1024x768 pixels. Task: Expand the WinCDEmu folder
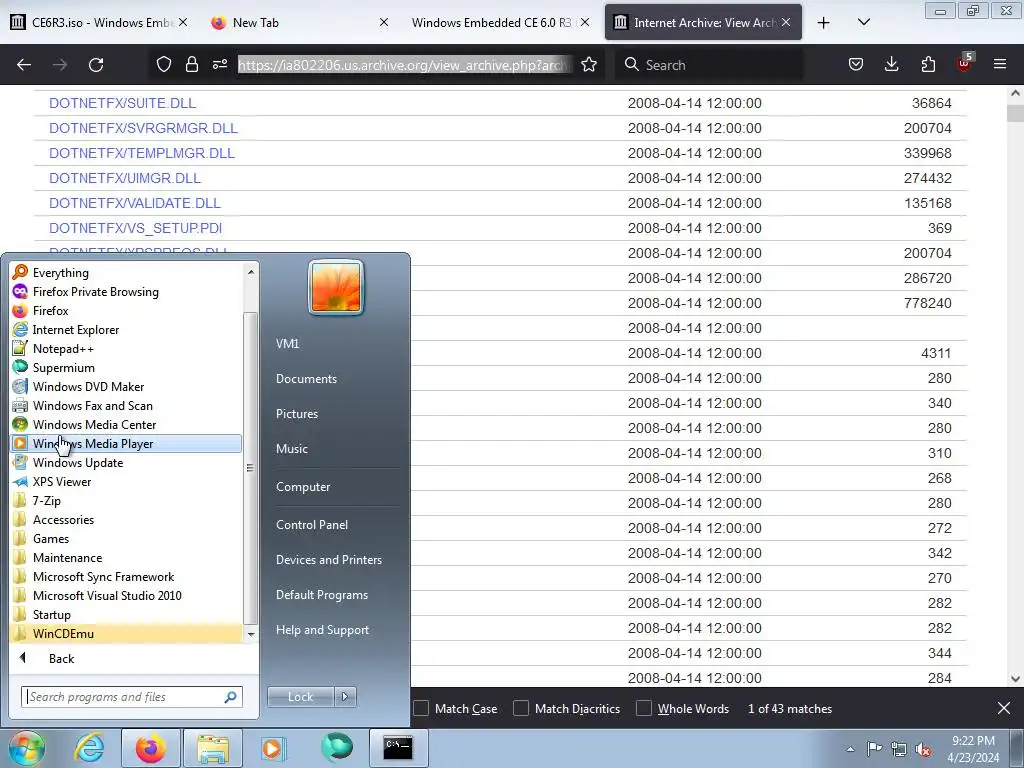pyautogui.click(x=127, y=633)
